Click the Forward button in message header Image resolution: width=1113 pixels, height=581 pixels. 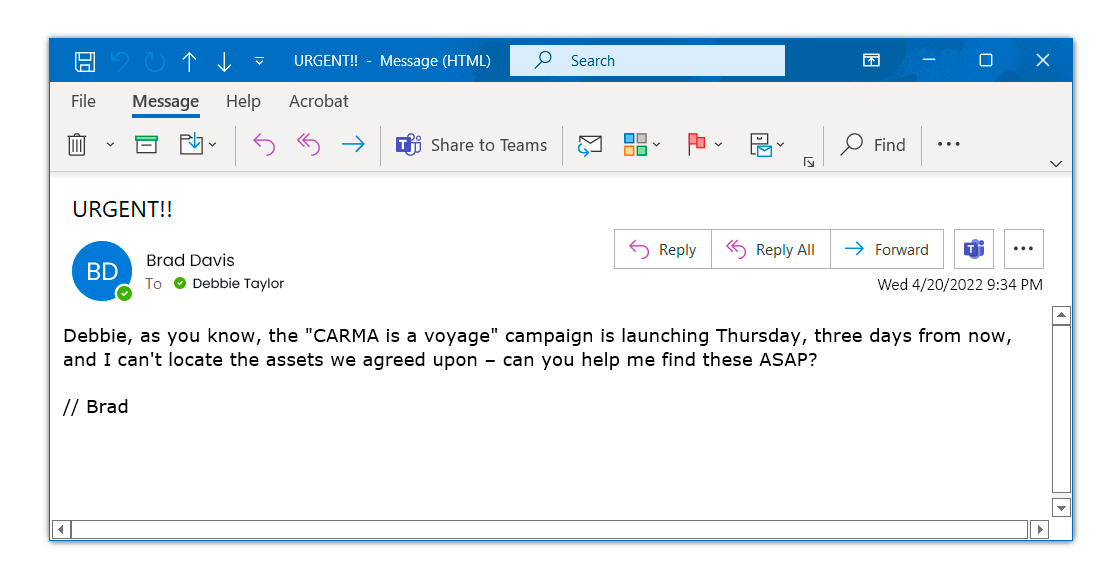pyautogui.click(x=887, y=250)
